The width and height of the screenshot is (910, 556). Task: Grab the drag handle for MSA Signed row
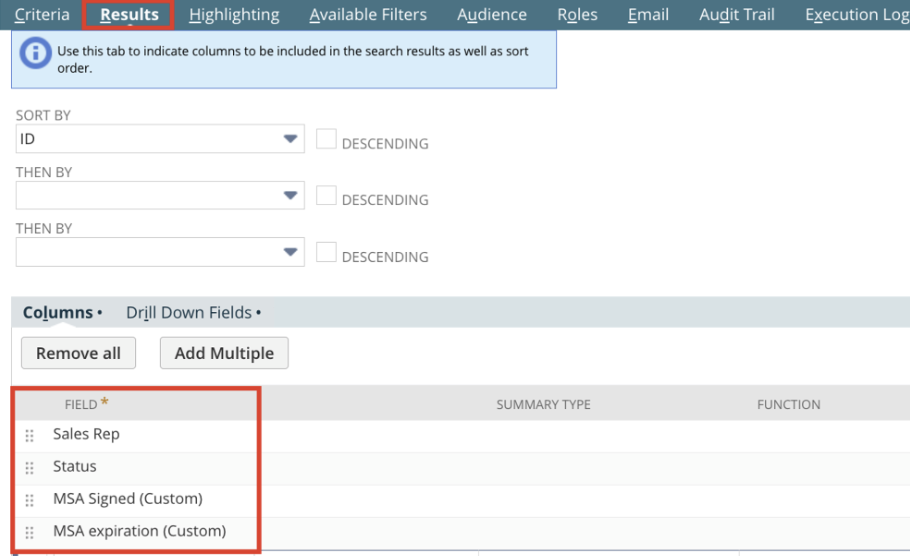30,500
